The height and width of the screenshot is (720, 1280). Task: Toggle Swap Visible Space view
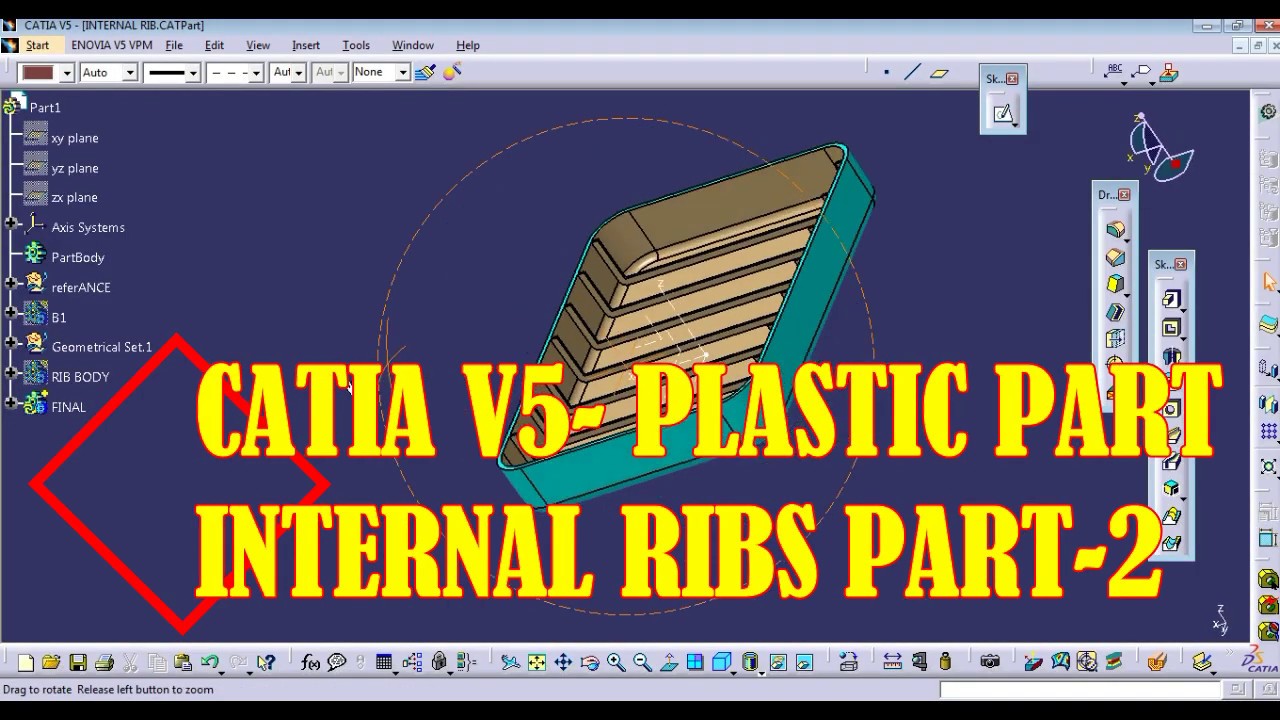[805, 662]
